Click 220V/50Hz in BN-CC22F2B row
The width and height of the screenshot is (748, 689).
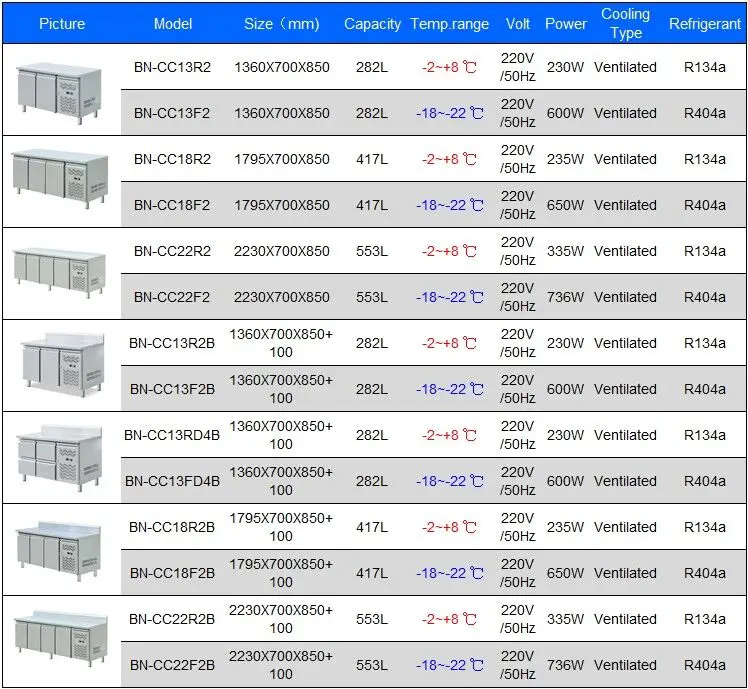(518, 665)
